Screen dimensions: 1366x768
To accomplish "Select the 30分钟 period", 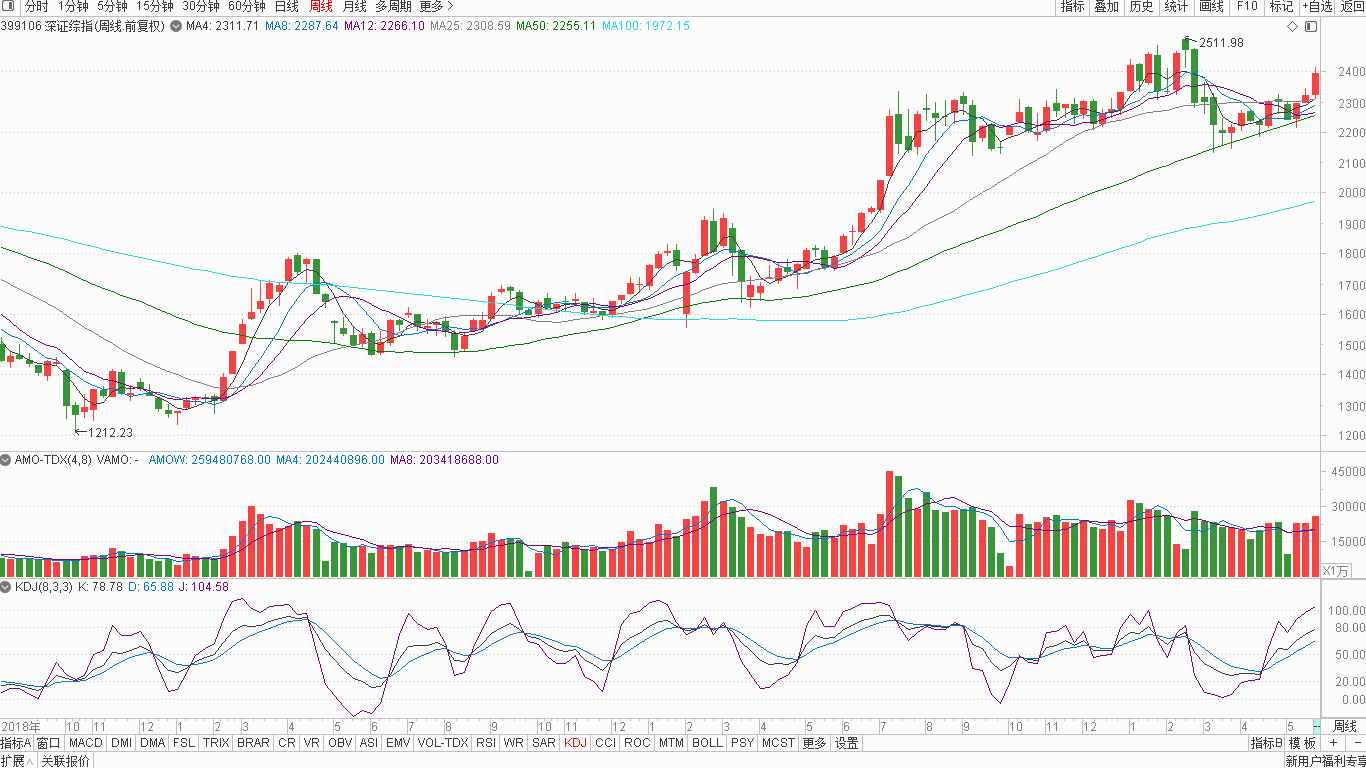I will tap(200, 6).
